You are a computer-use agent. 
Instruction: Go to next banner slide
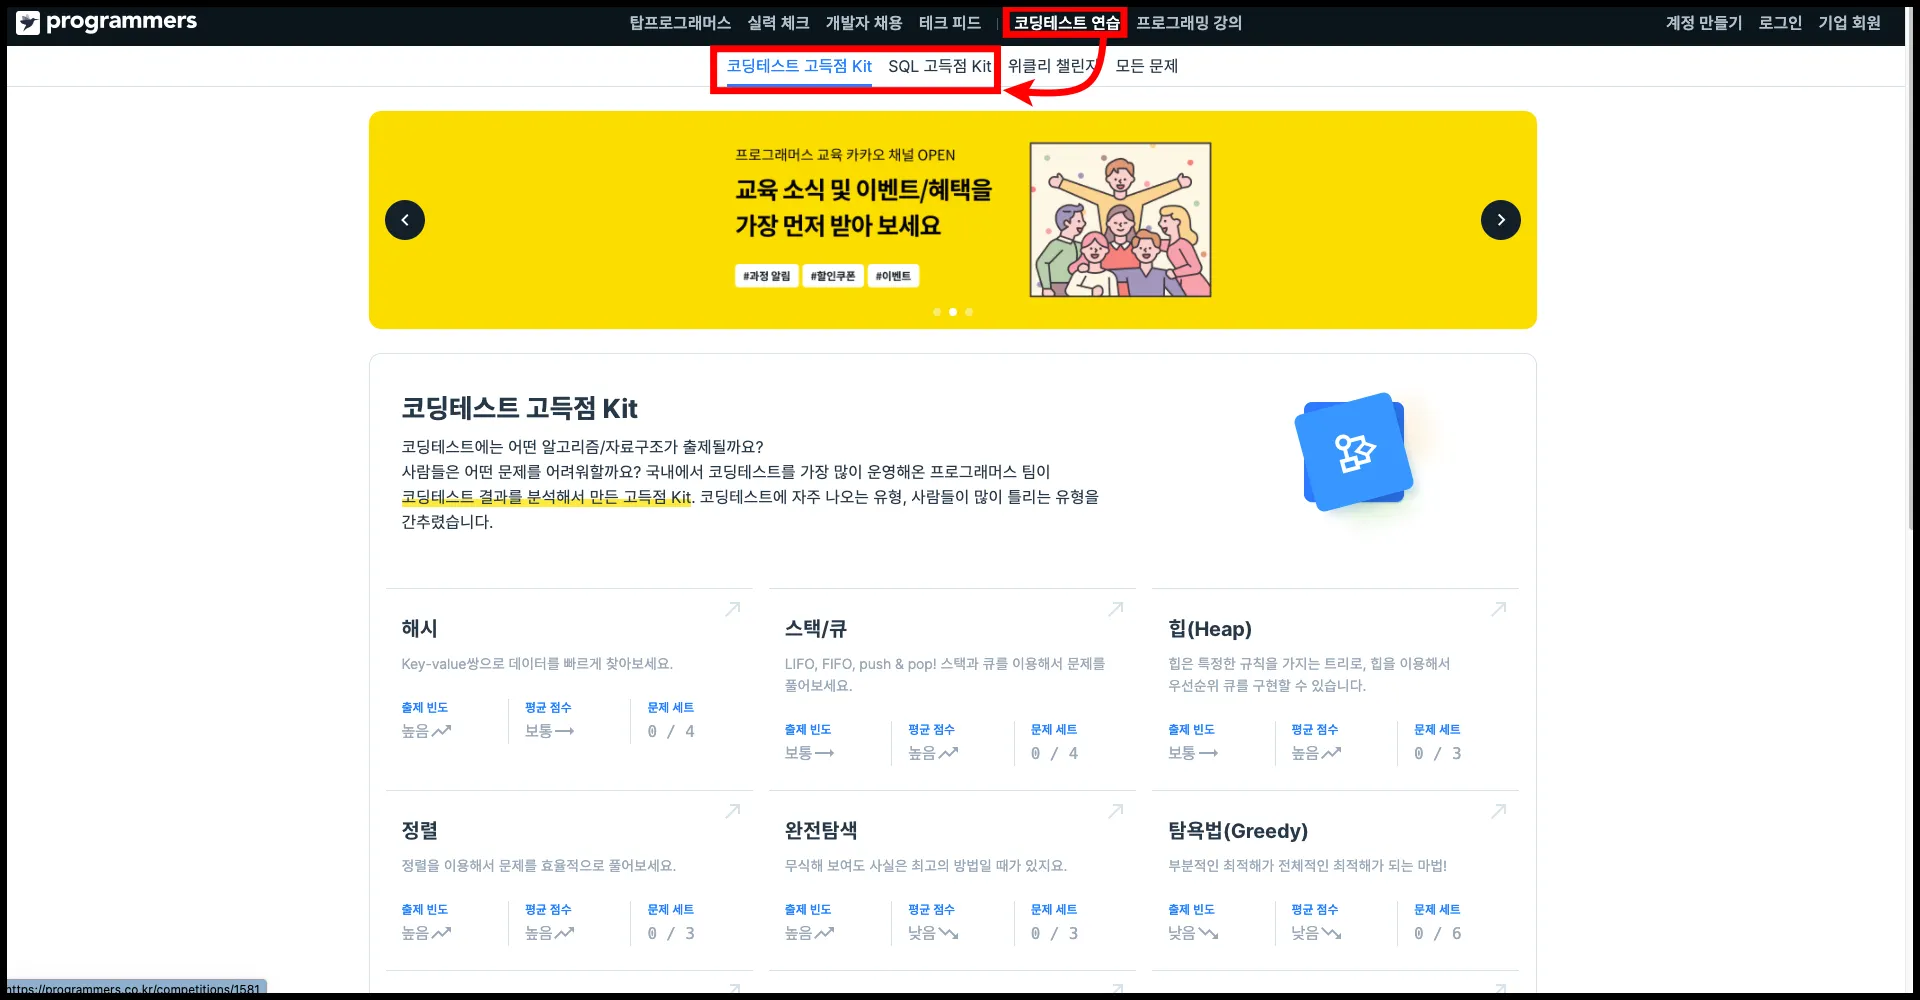[1501, 220]
